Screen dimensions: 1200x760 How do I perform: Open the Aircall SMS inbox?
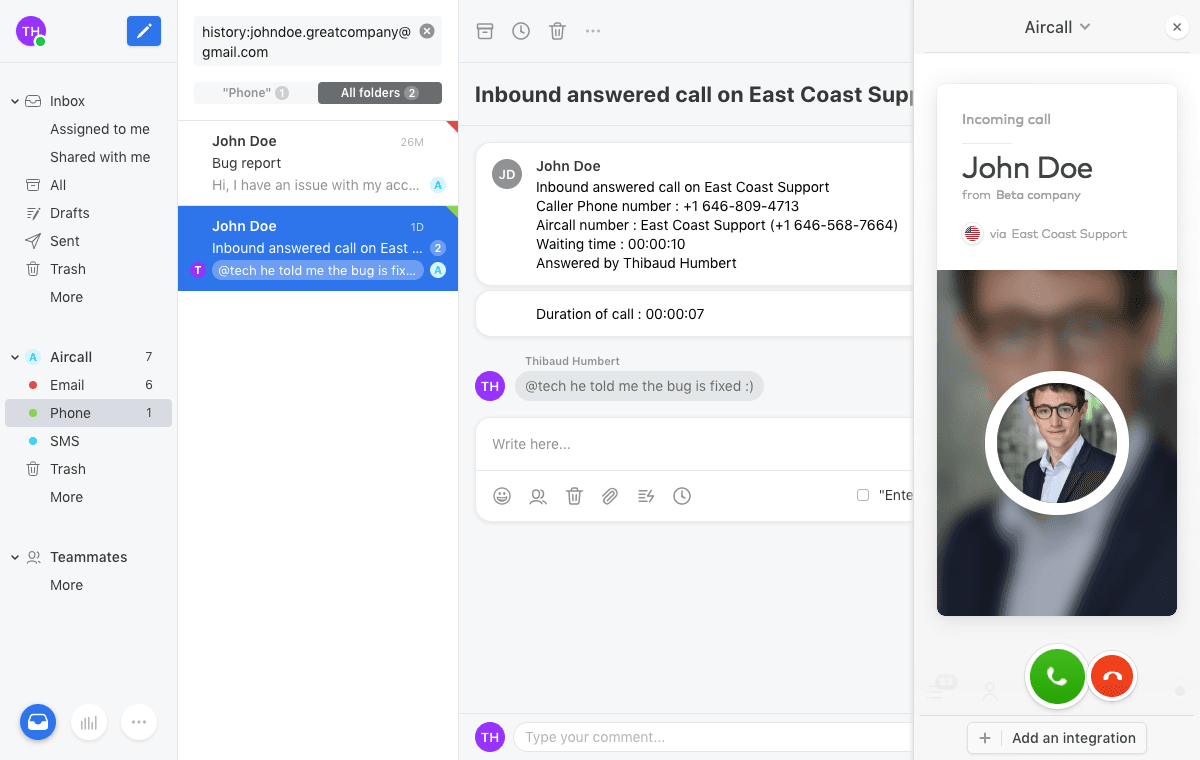click(88, 441)
